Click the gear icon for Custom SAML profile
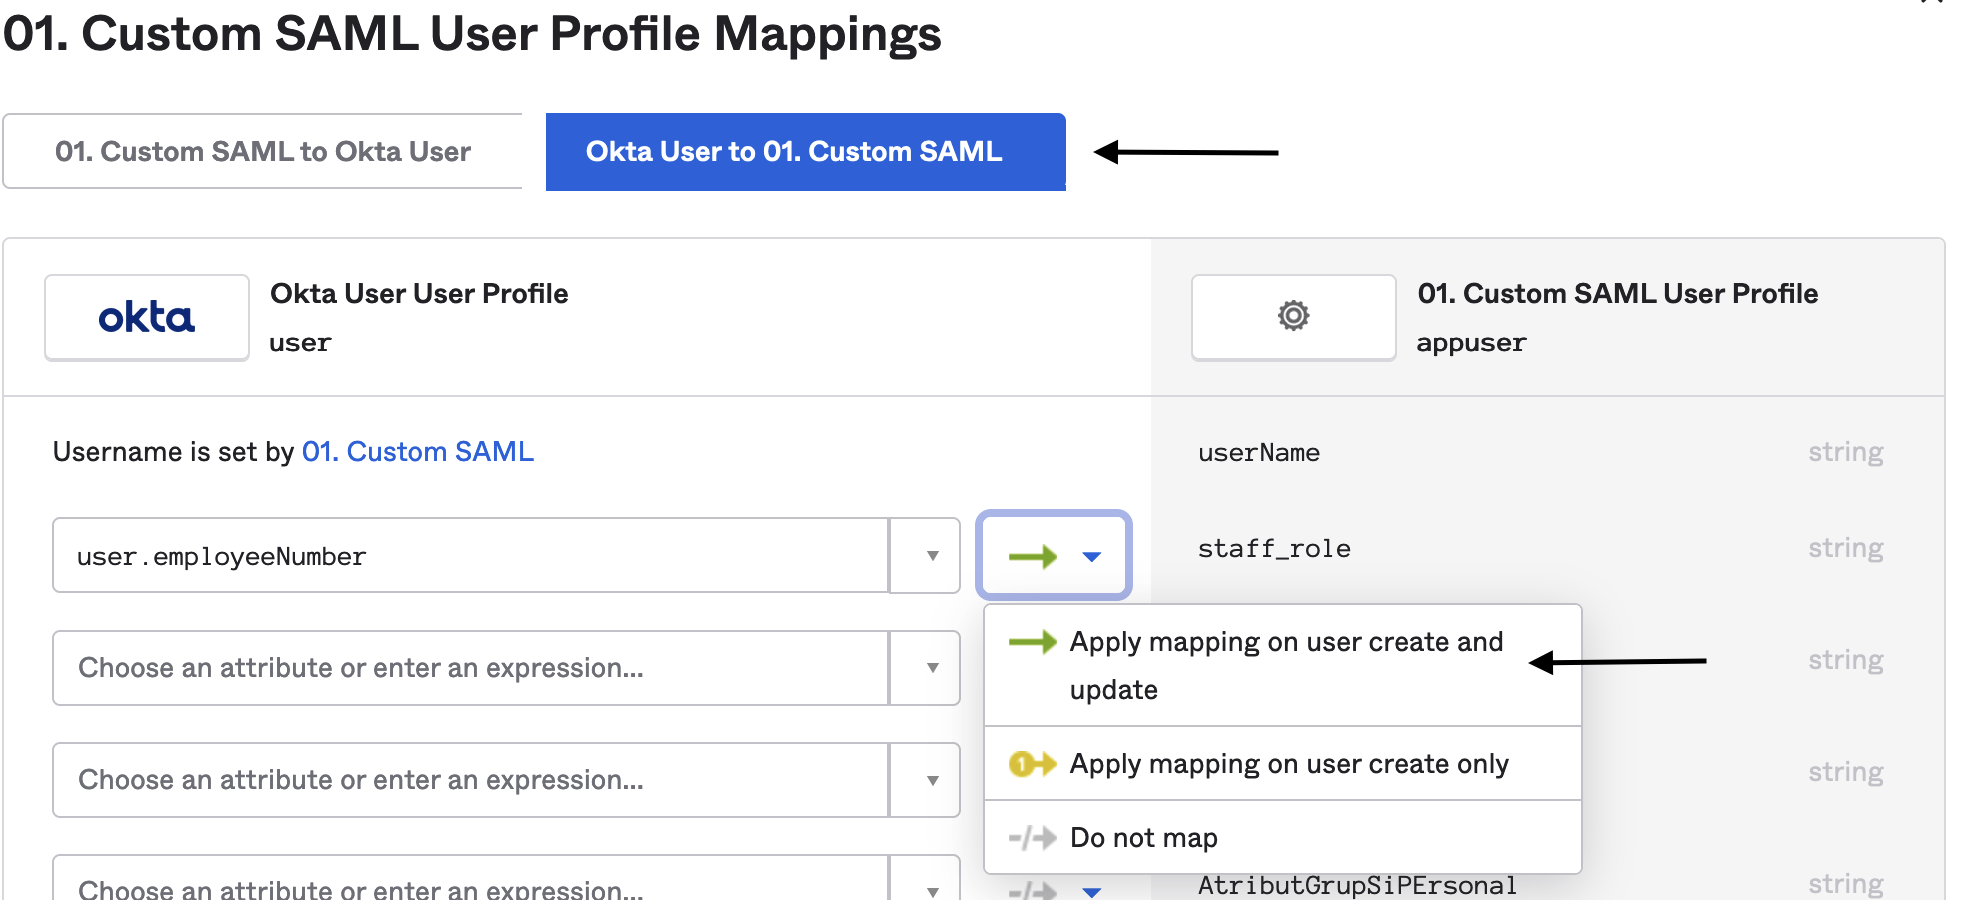 1292,316
